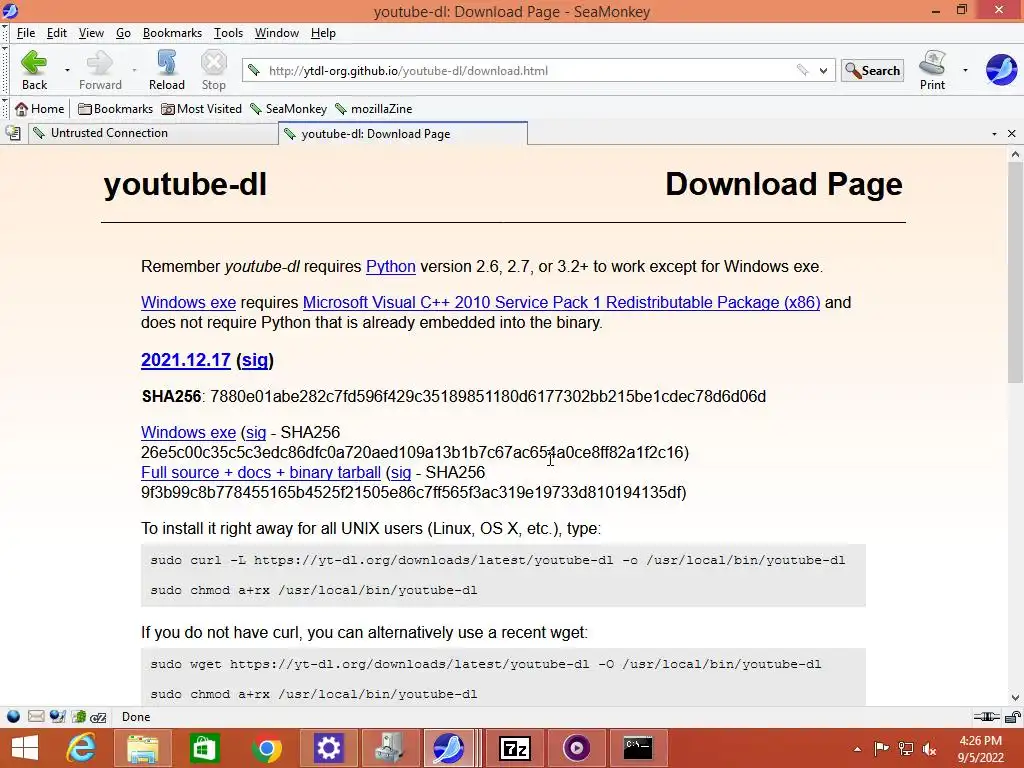Click the scrollbar up arrow
The image size is (1024, 768).
(1015, 155)
